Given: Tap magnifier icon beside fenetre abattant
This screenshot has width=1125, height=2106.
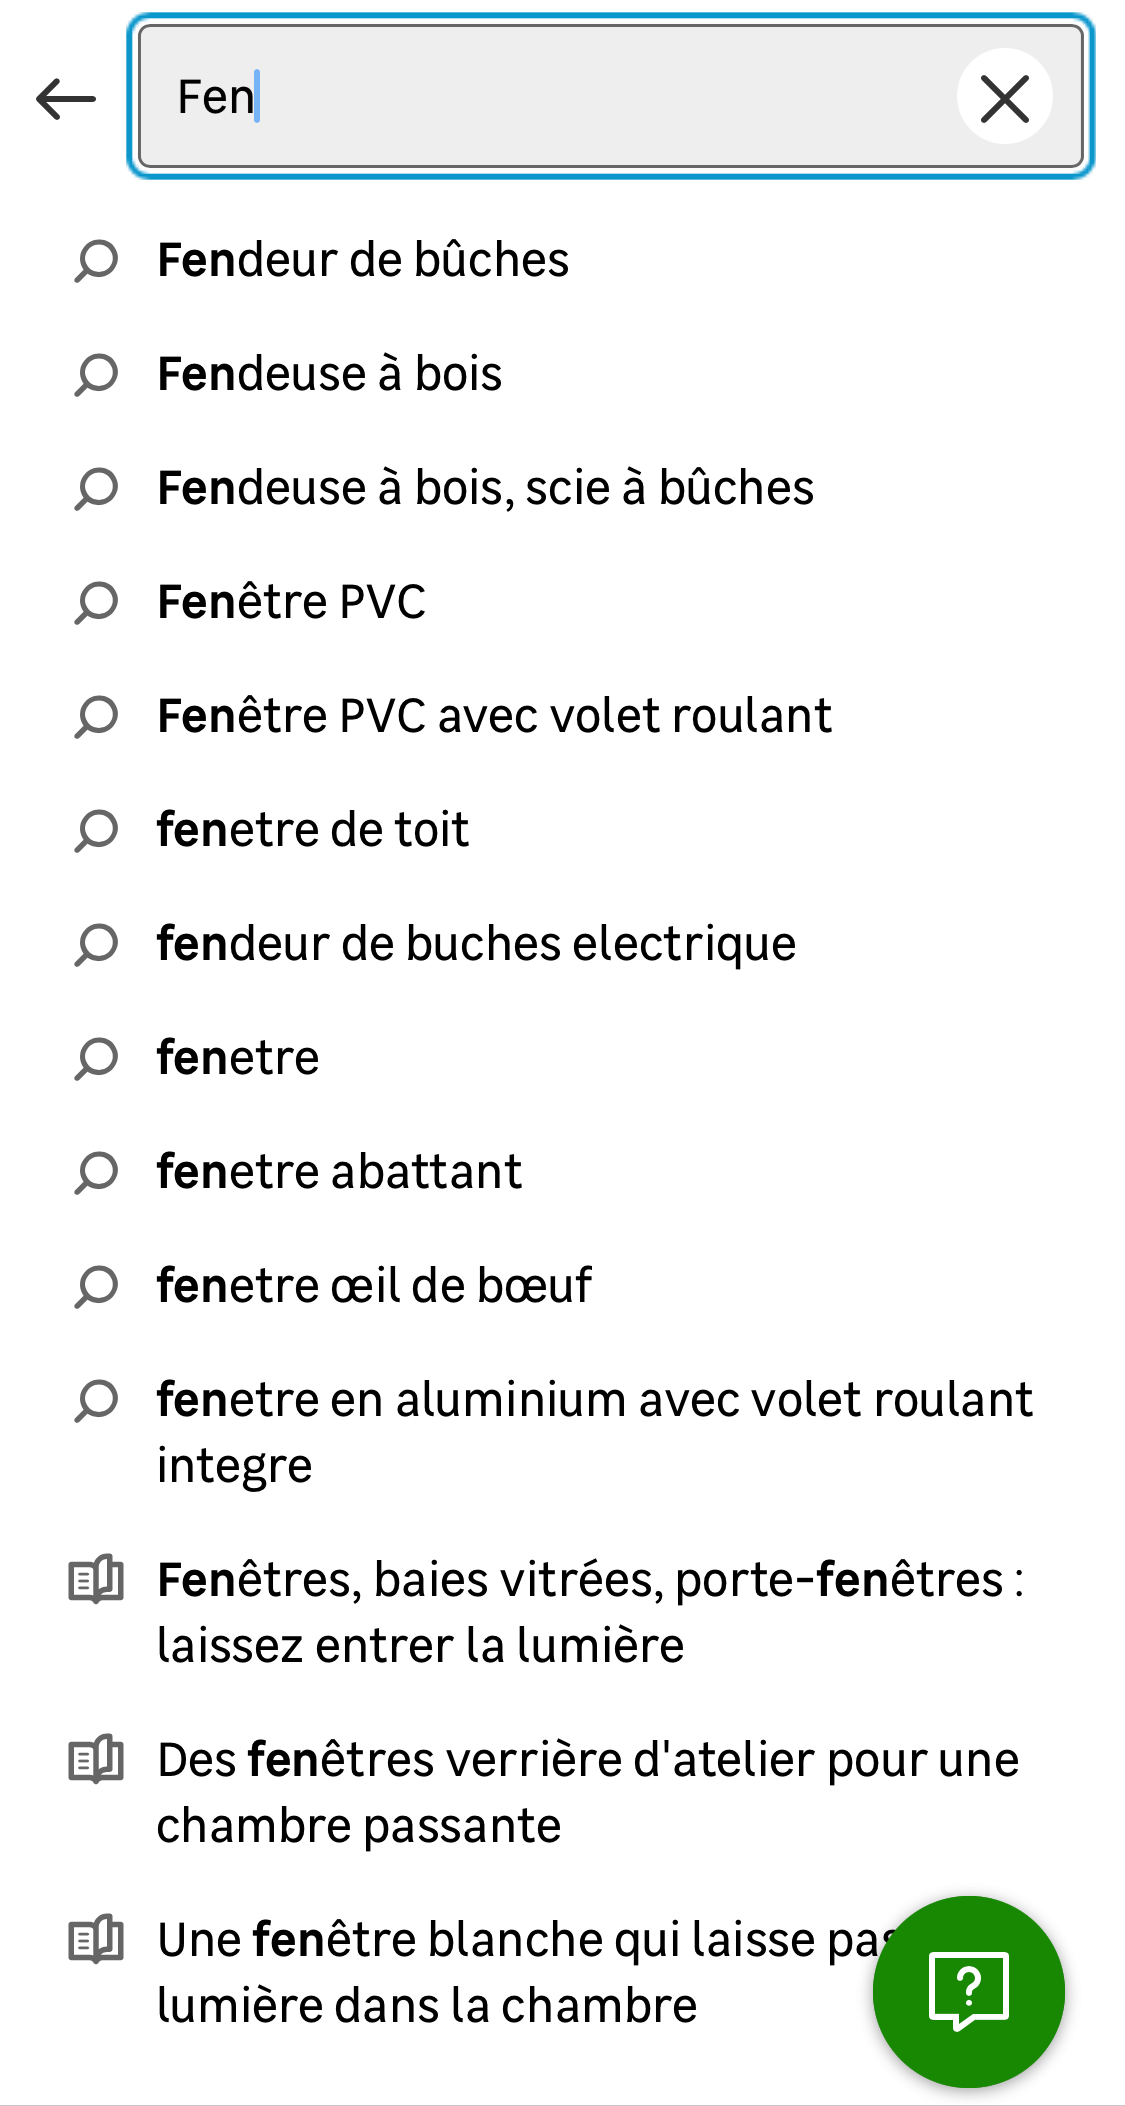Looking at the screenshot, I should point(97,1173).
